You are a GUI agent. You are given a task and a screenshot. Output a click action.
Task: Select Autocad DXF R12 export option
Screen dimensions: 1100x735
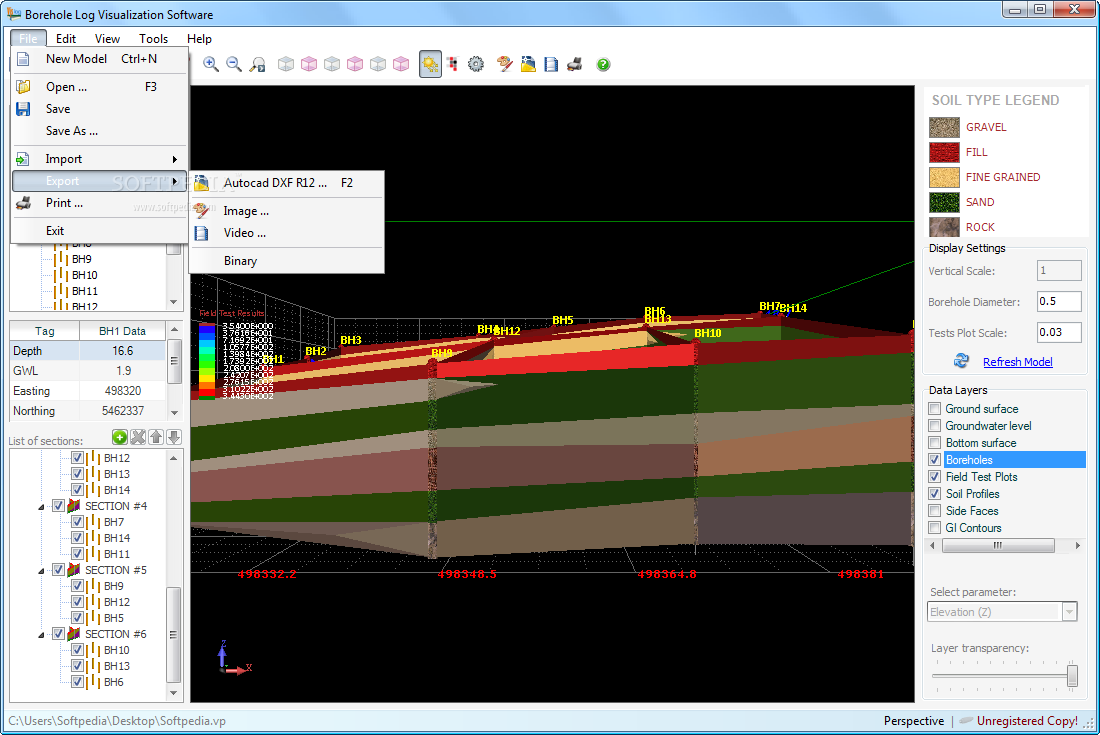(287, 183)
